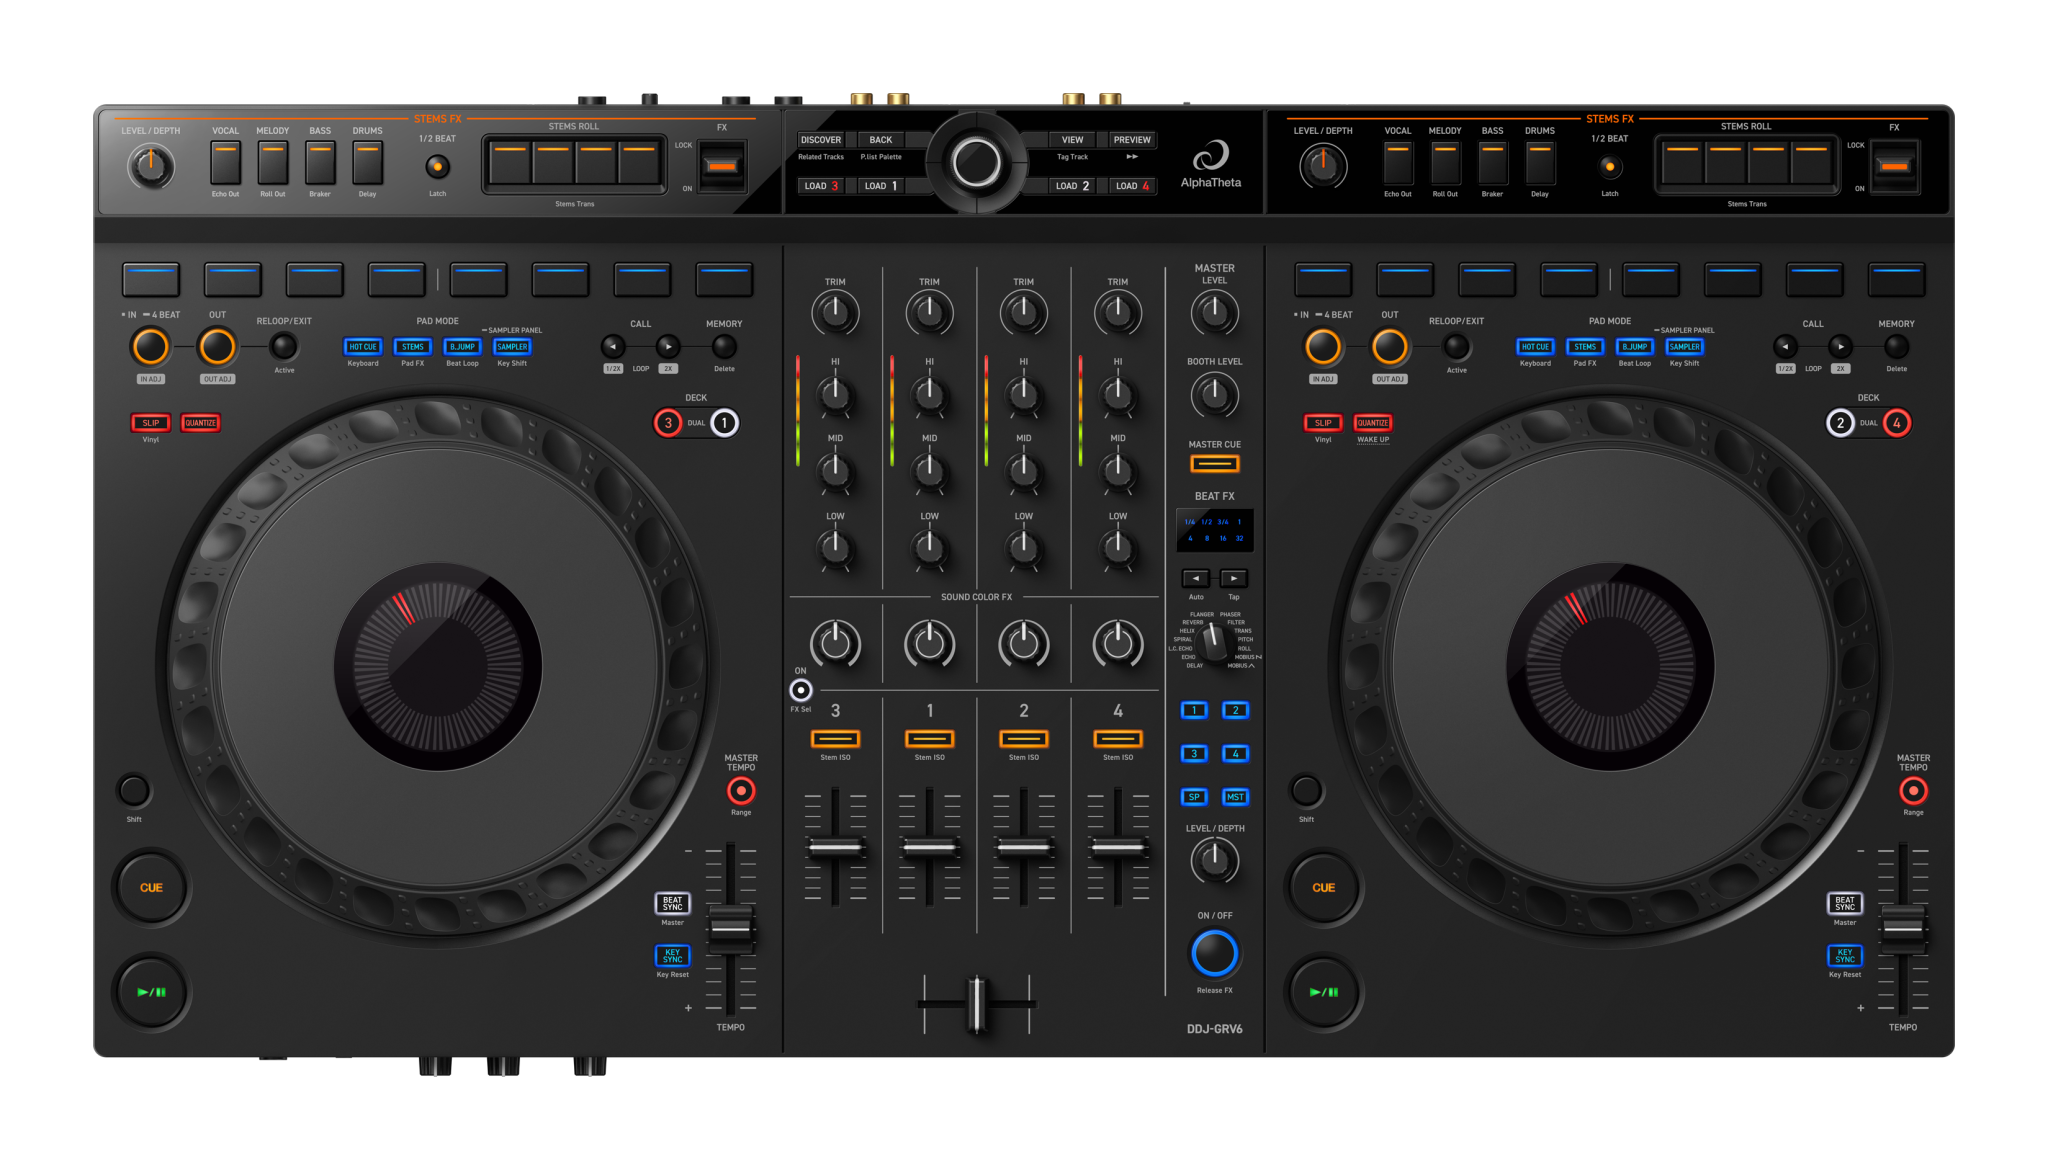
Task: Turn on MASTER CUE in the mixer section
Action: click(x=1214, y=462)
